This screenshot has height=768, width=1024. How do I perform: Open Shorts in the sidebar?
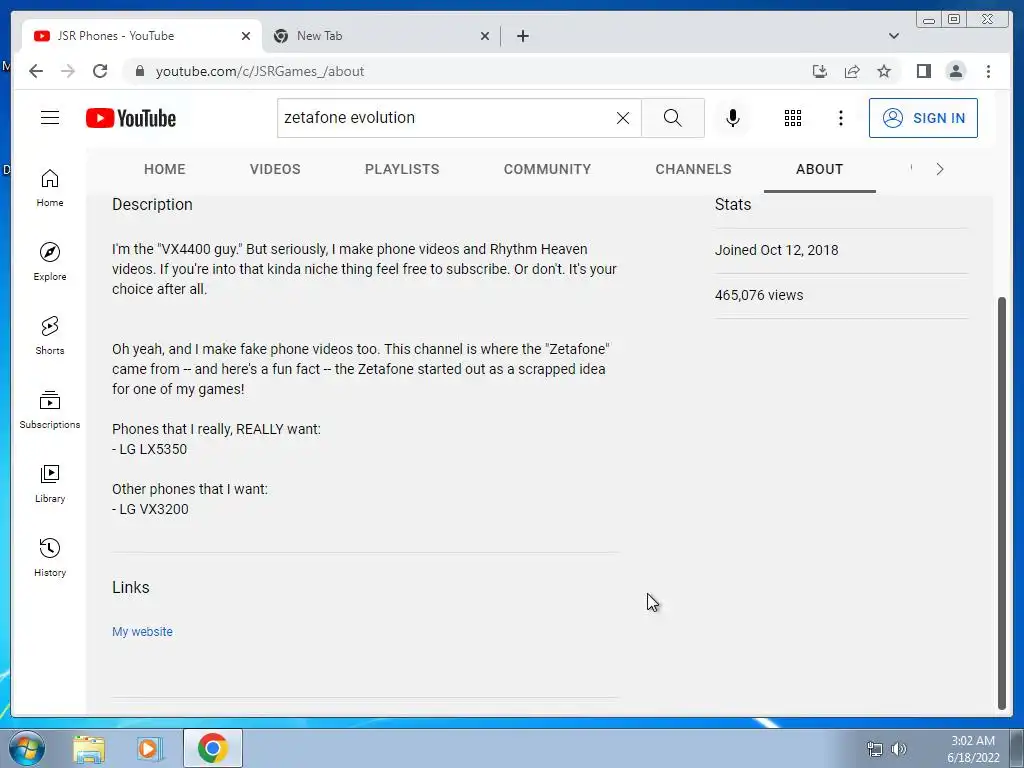[x=50, y=336]
